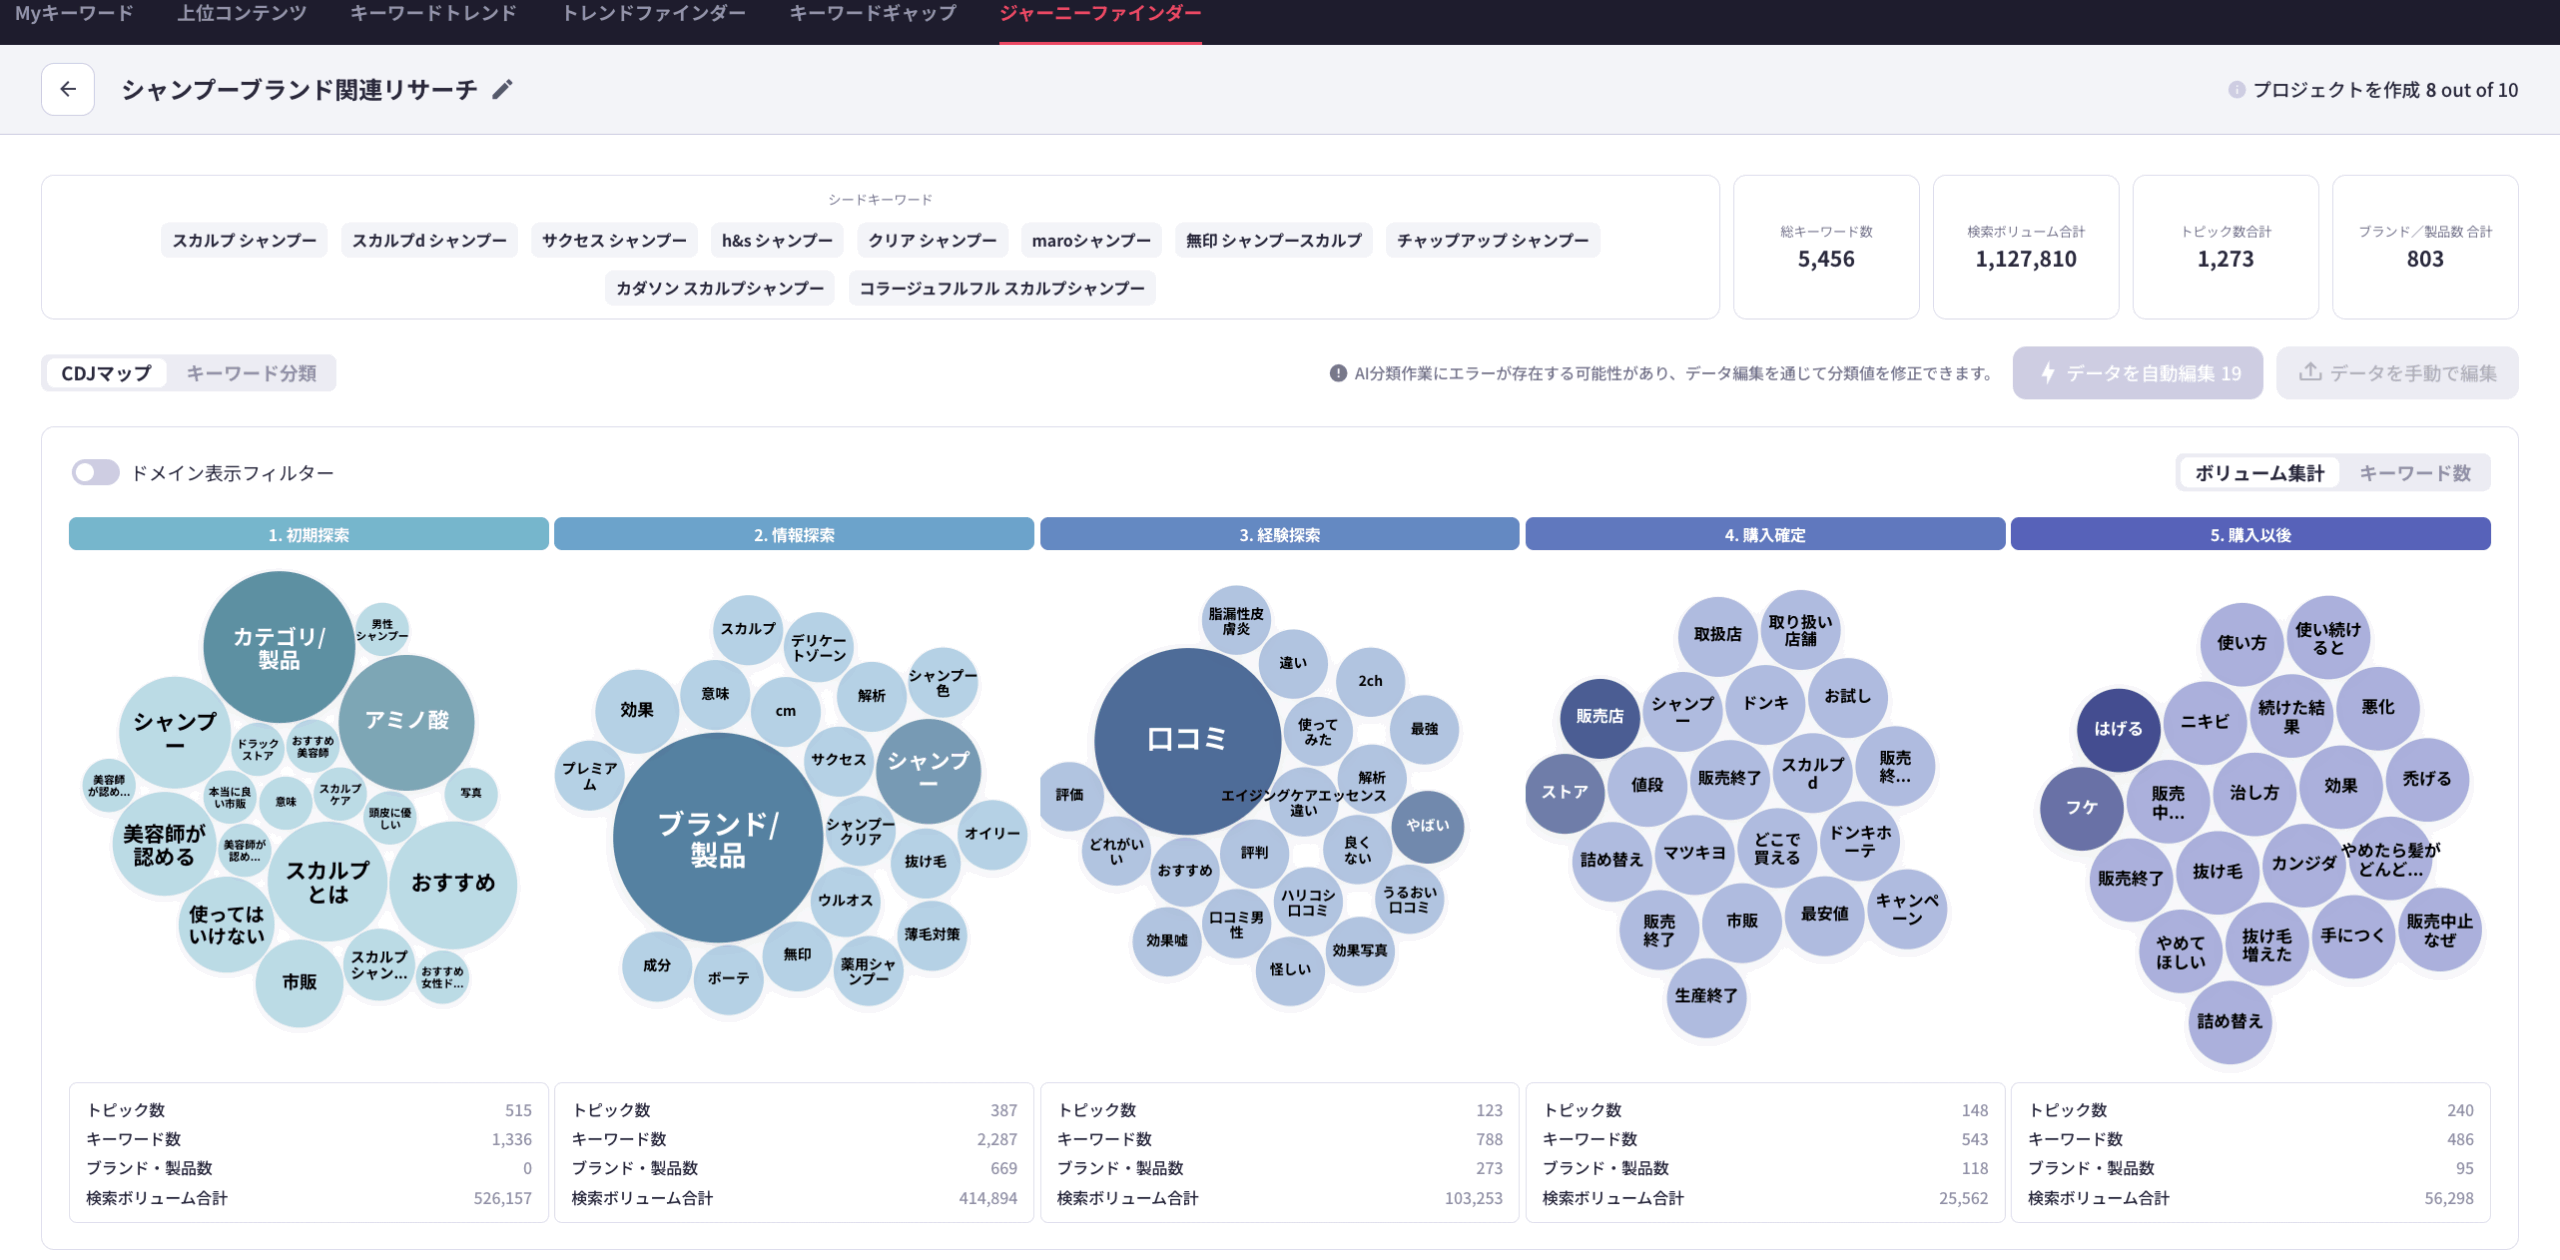The height and width of the screenshot is (1260, 2560).
Task: Click the info icon before プロジェクトを作成
Action: pyautogui.click(x=2236, y=90)
